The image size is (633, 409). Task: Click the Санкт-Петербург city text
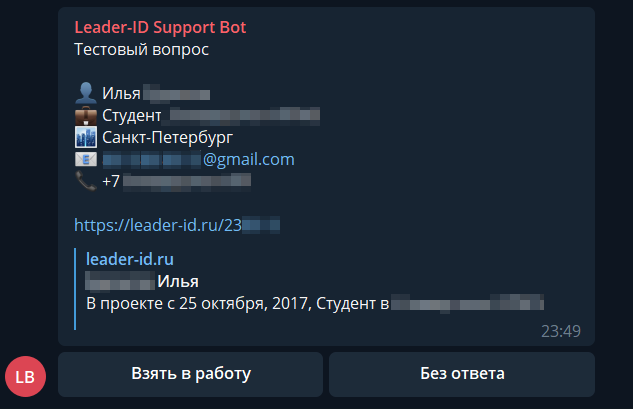pos(168,138)
